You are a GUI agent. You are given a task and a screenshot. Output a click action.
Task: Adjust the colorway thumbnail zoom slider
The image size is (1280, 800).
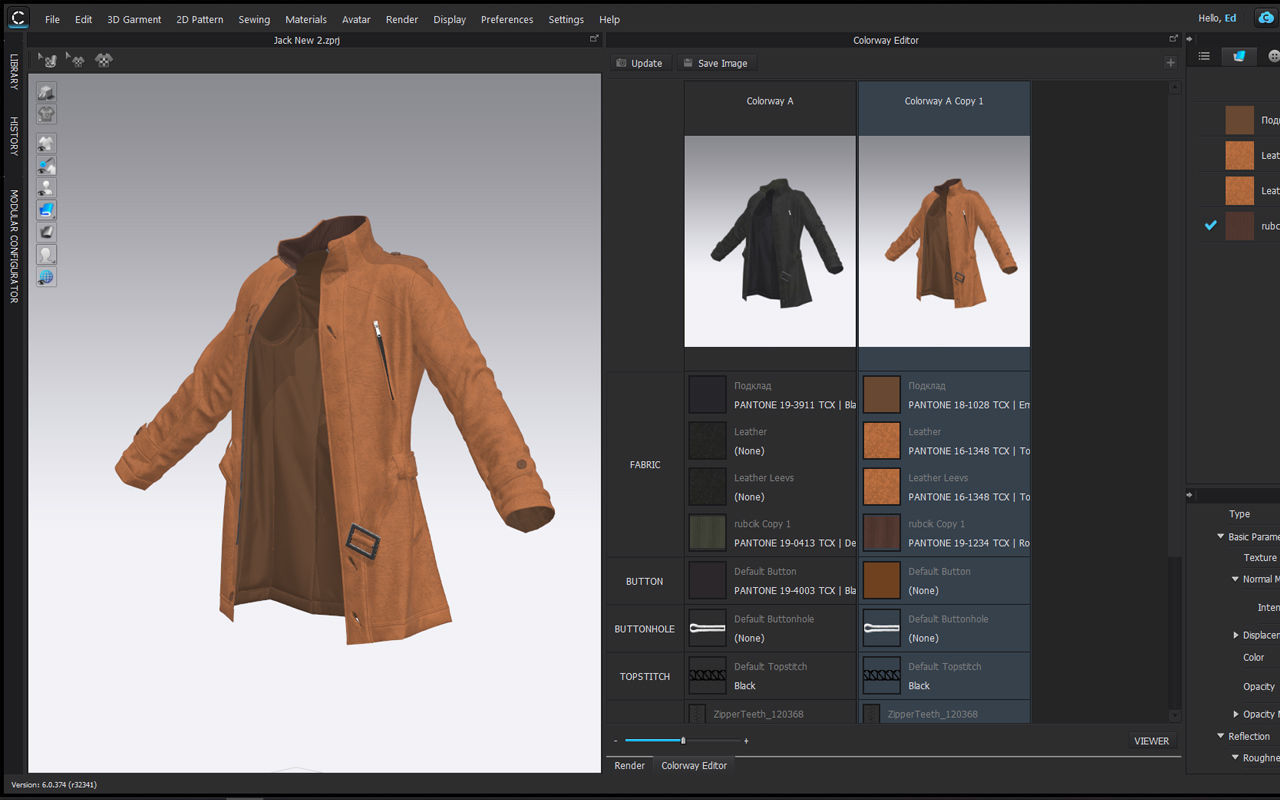[683, 741]
